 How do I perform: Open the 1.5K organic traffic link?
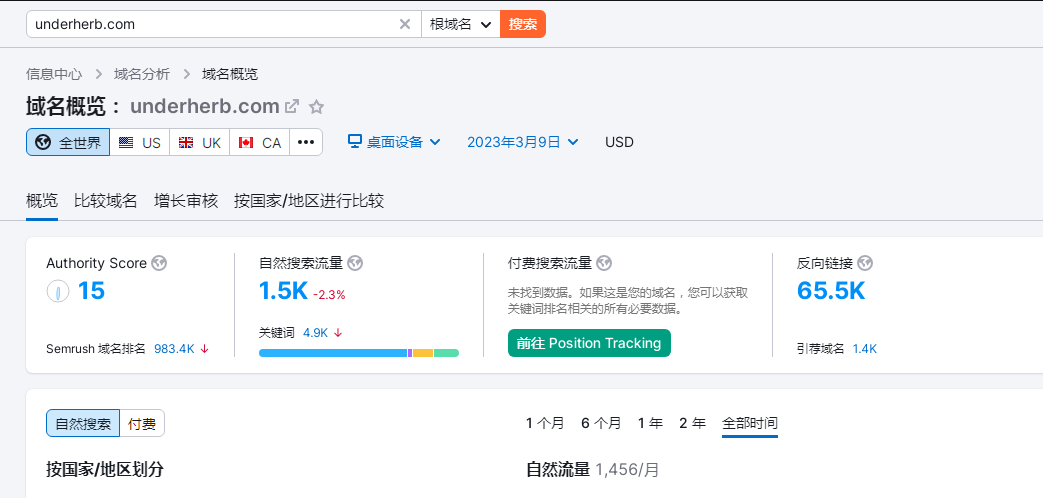[283, 291]
